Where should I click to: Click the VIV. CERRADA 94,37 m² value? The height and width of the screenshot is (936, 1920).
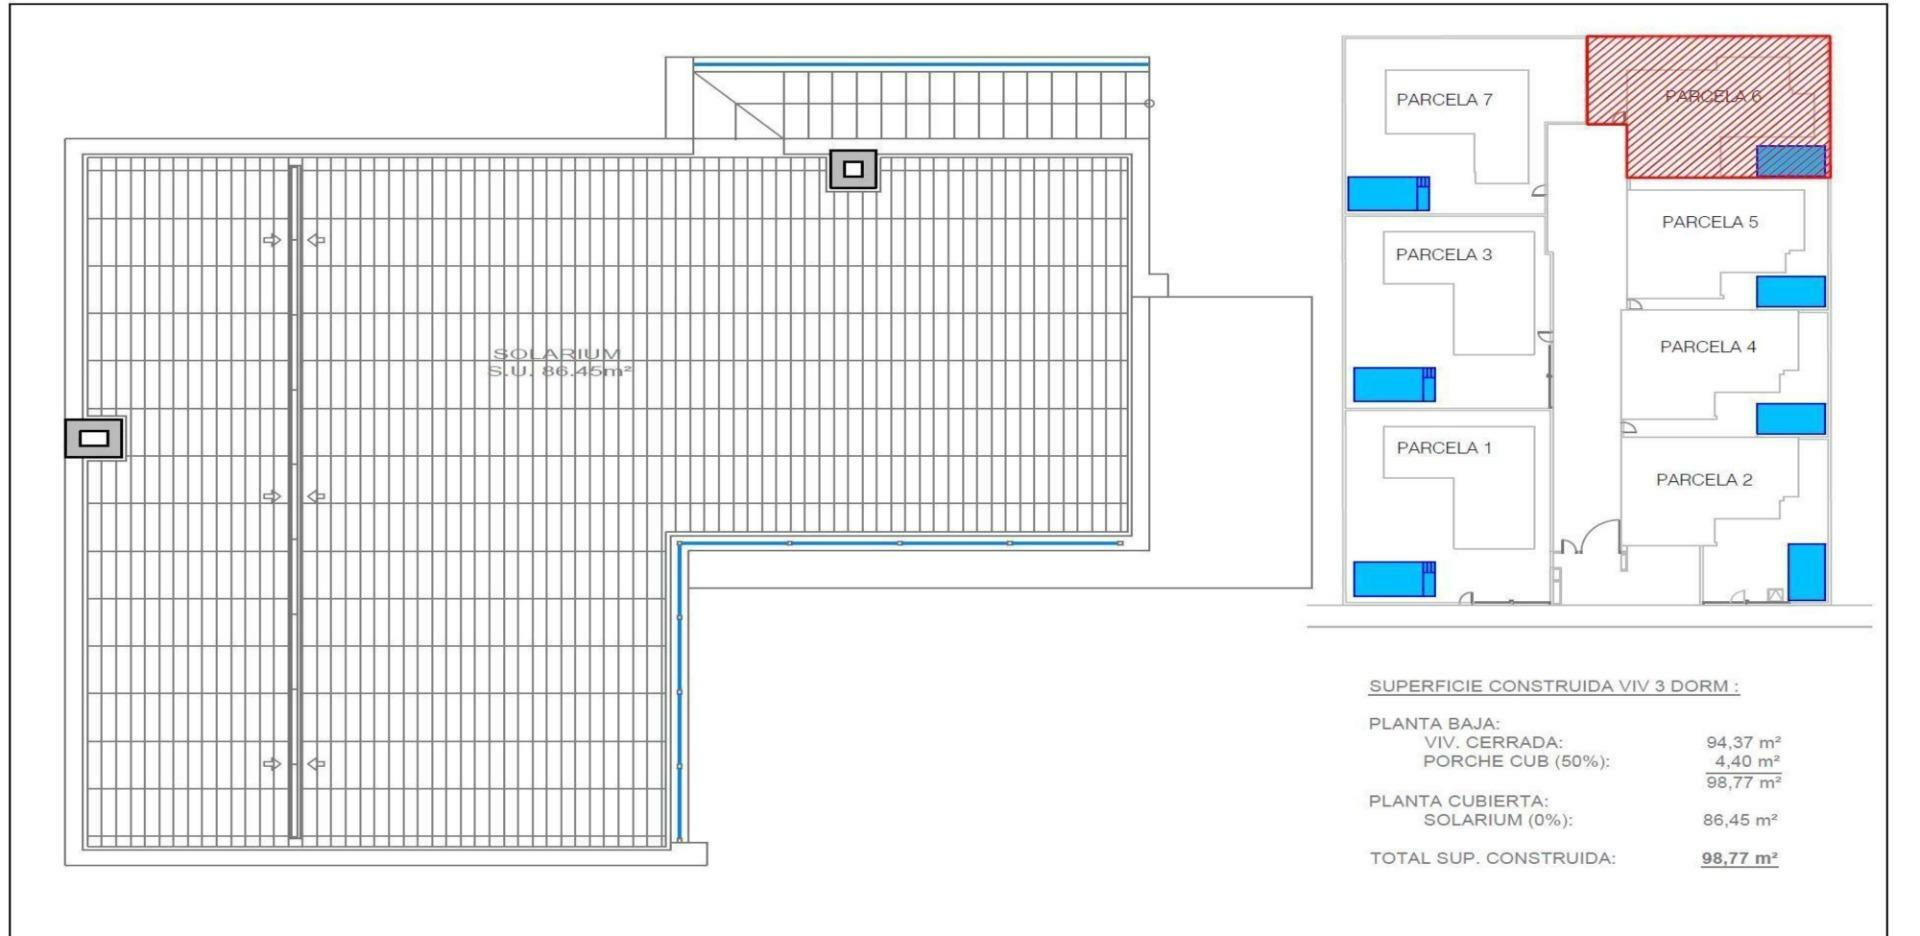(x=1743, y=742)
